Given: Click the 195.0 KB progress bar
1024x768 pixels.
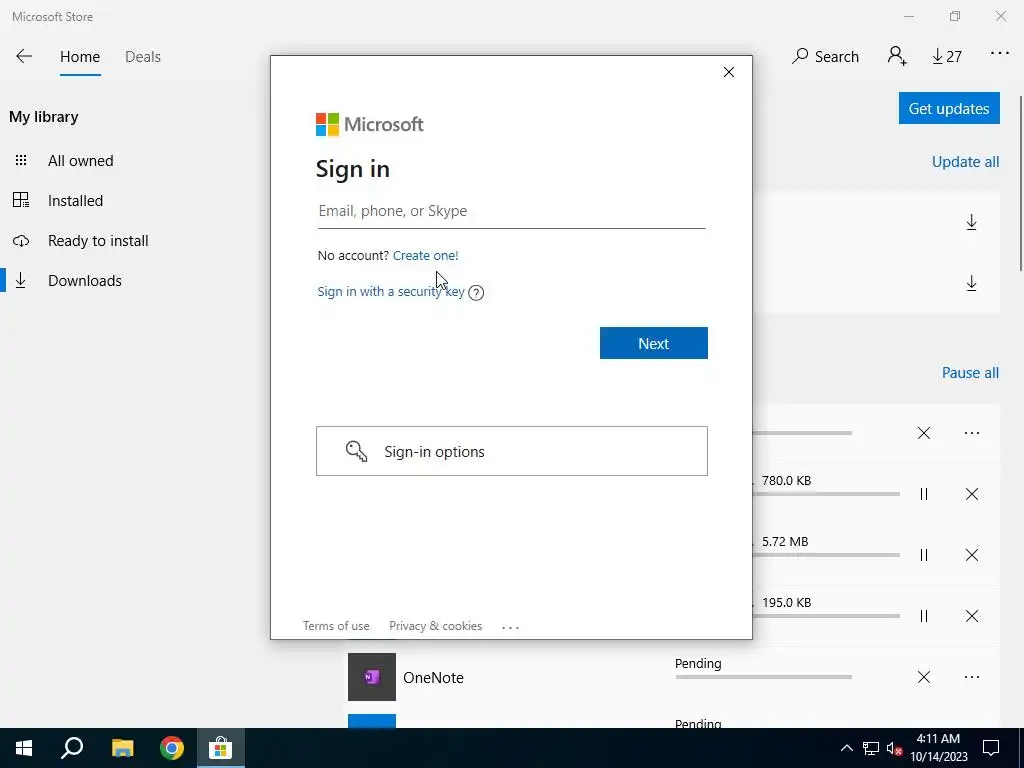Looking at the screenshot, I should (x=826, y=616).
